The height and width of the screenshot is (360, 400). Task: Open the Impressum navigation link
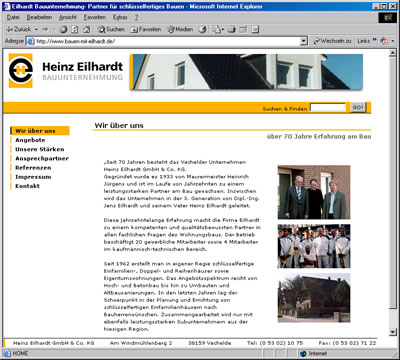(33, 177)
